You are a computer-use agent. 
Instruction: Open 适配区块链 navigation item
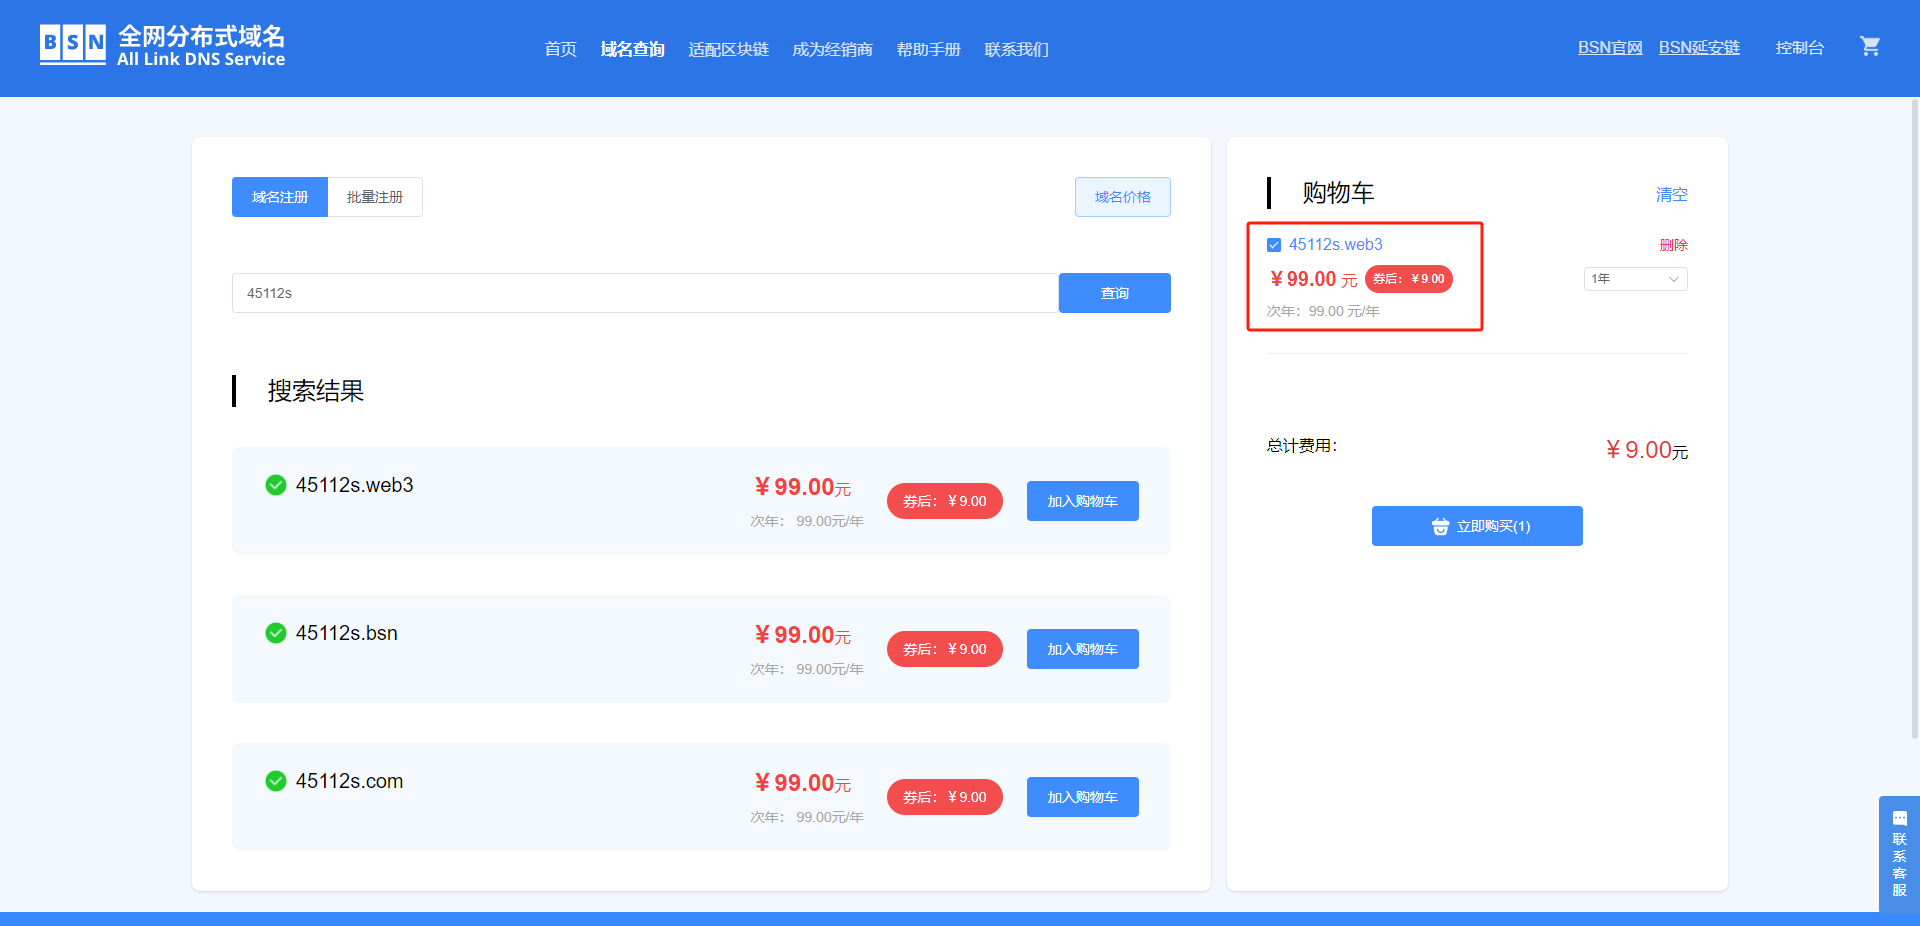pos(729,49)
